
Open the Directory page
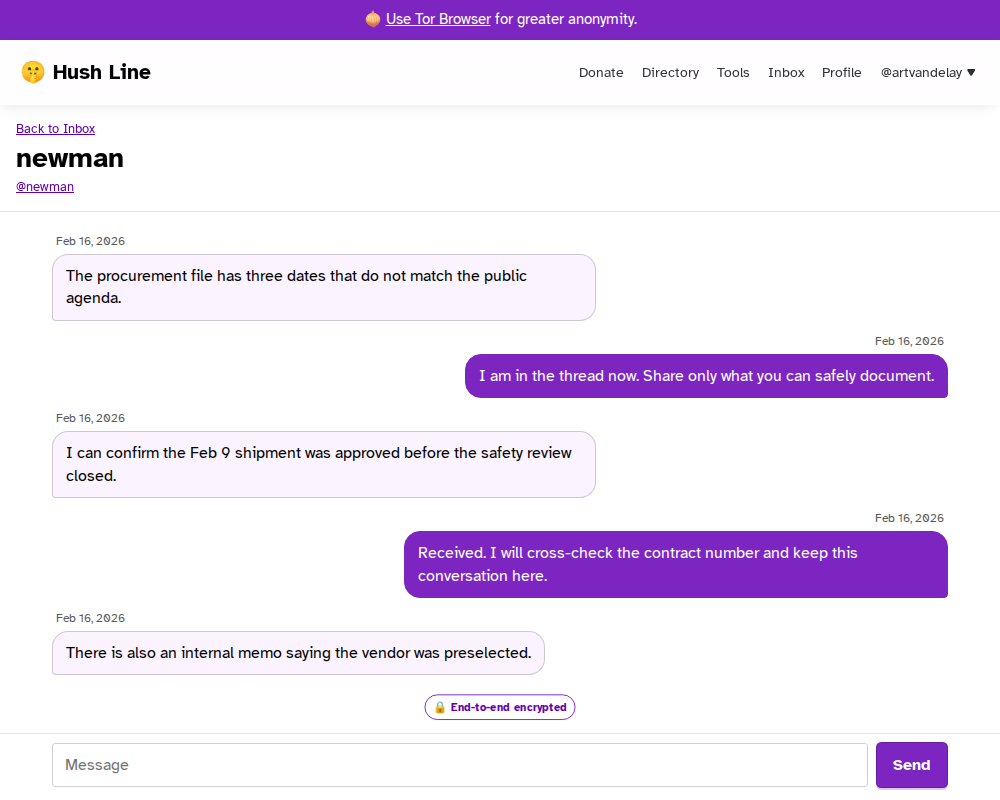[x=670, y=73]
